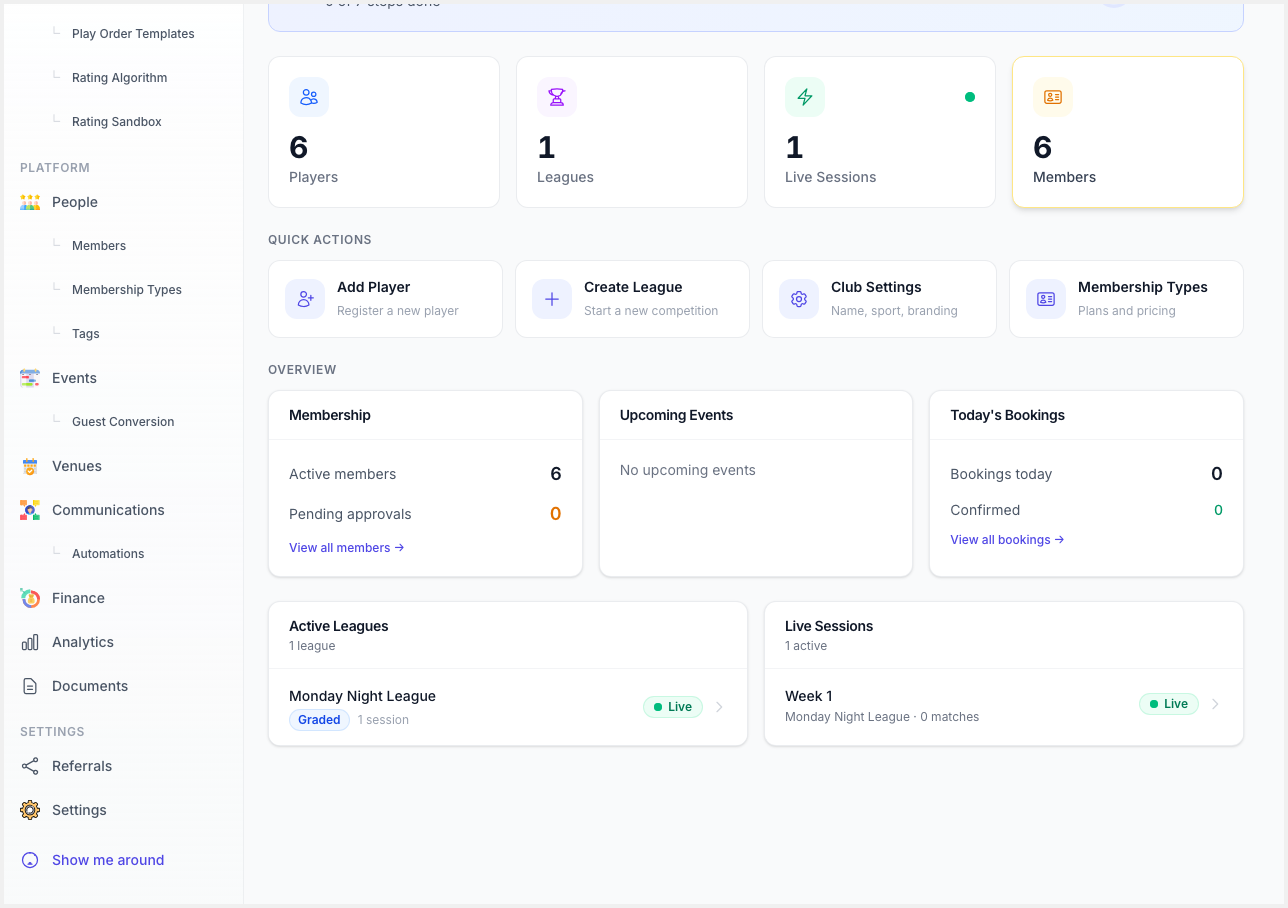The width and height of the screenshot is (1288, 908).
Task: Click the Add Player icon
Action: coord(305,299)
